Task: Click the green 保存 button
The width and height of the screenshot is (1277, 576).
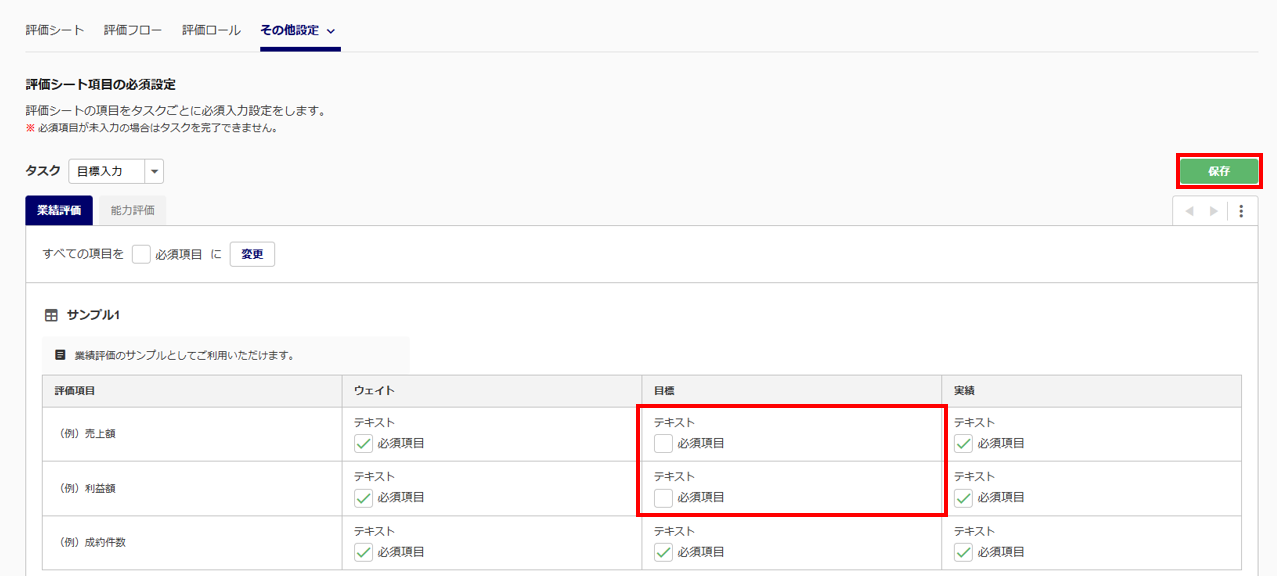Action: tap(1219, 171)
